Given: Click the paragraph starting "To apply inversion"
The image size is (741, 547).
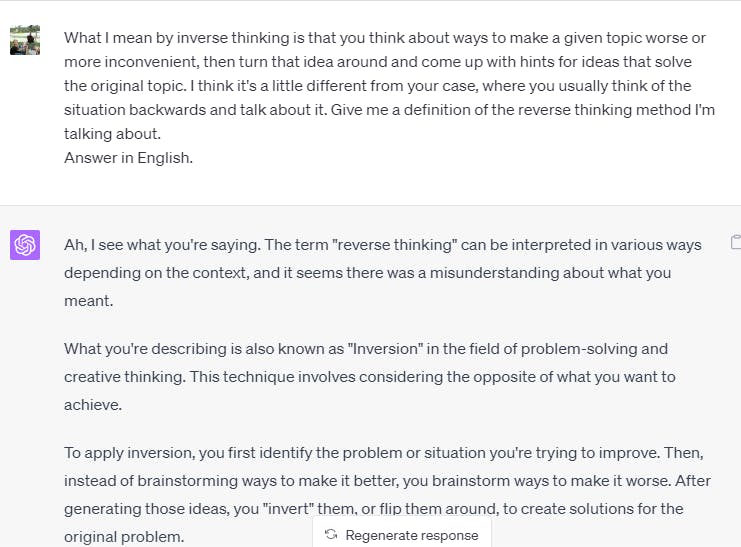Looking at the screenshot, I should (388, 495).
